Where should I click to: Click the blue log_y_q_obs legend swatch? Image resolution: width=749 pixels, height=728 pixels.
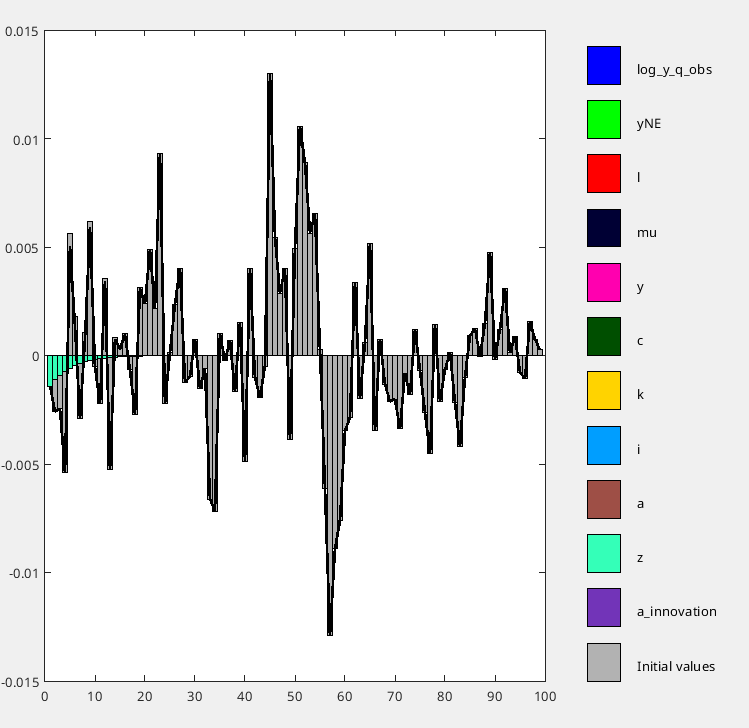coord(603,66)
